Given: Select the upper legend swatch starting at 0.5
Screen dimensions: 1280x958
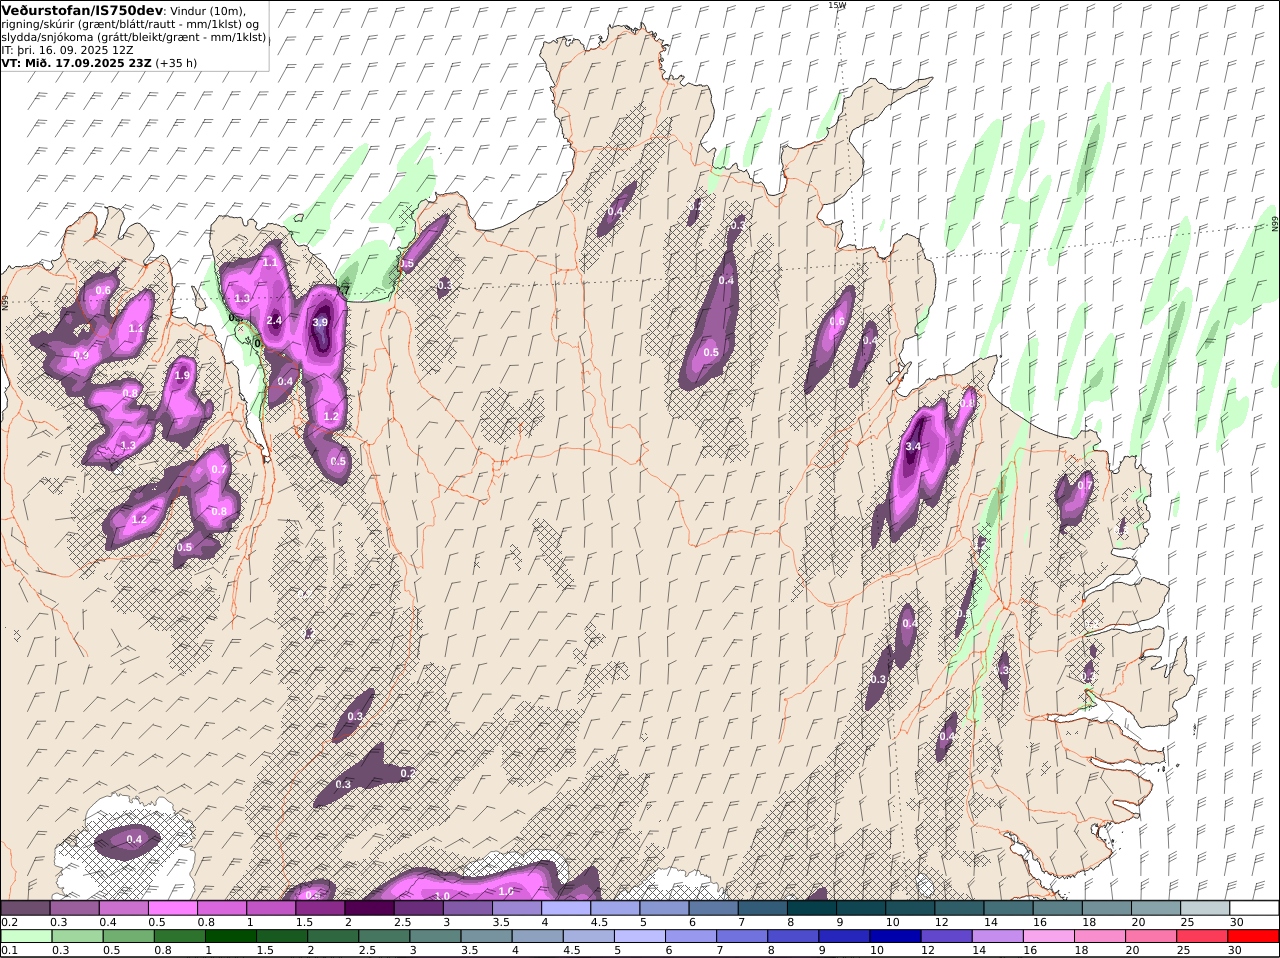Looking at the screenshot, I should click(172, 908).
